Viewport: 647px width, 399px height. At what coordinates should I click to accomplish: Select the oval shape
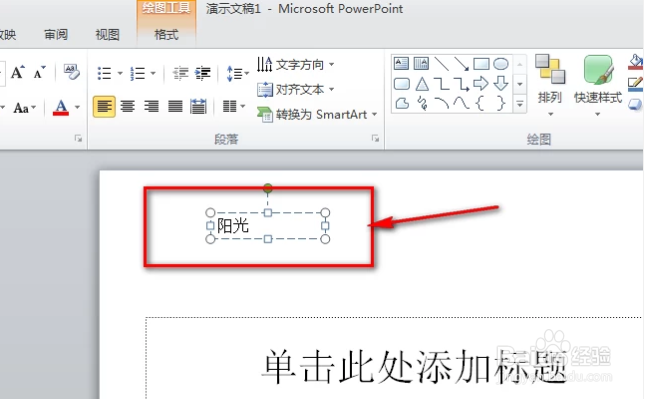click(x=501, y=64)
